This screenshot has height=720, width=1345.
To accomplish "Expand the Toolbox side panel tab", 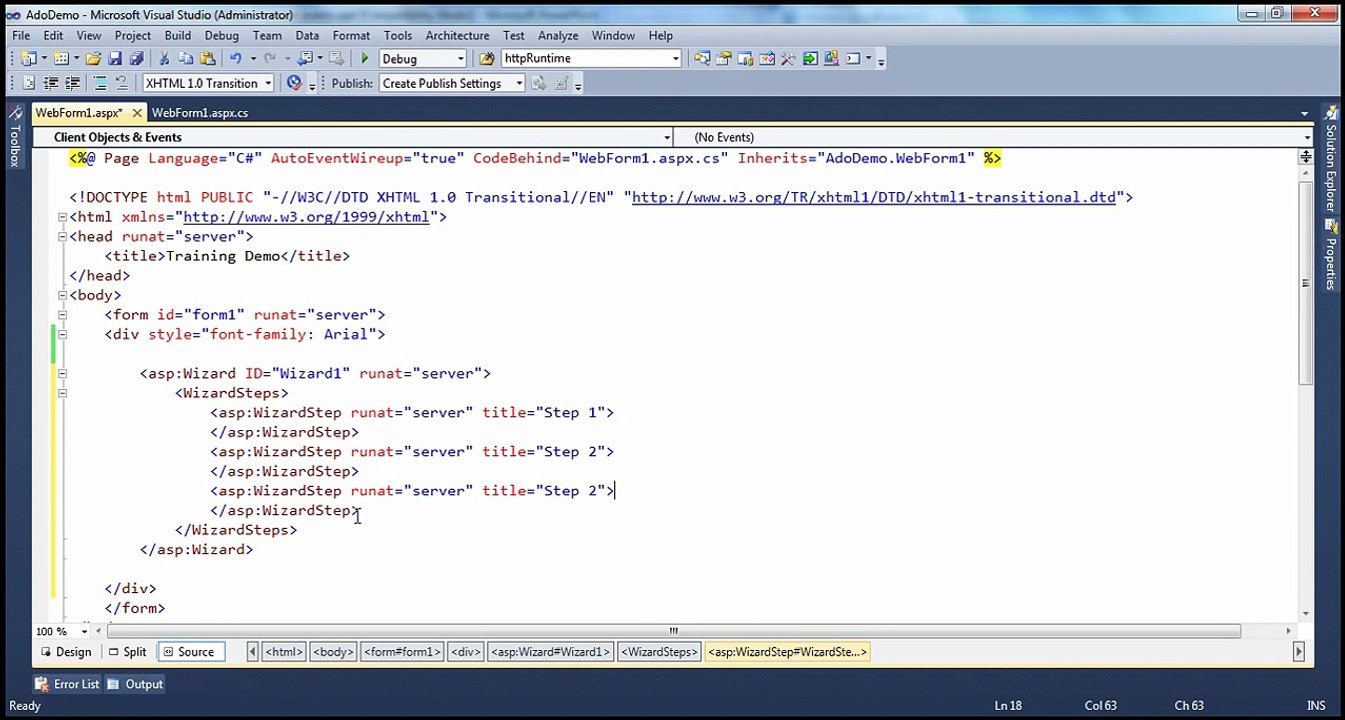I will [14, 136].
